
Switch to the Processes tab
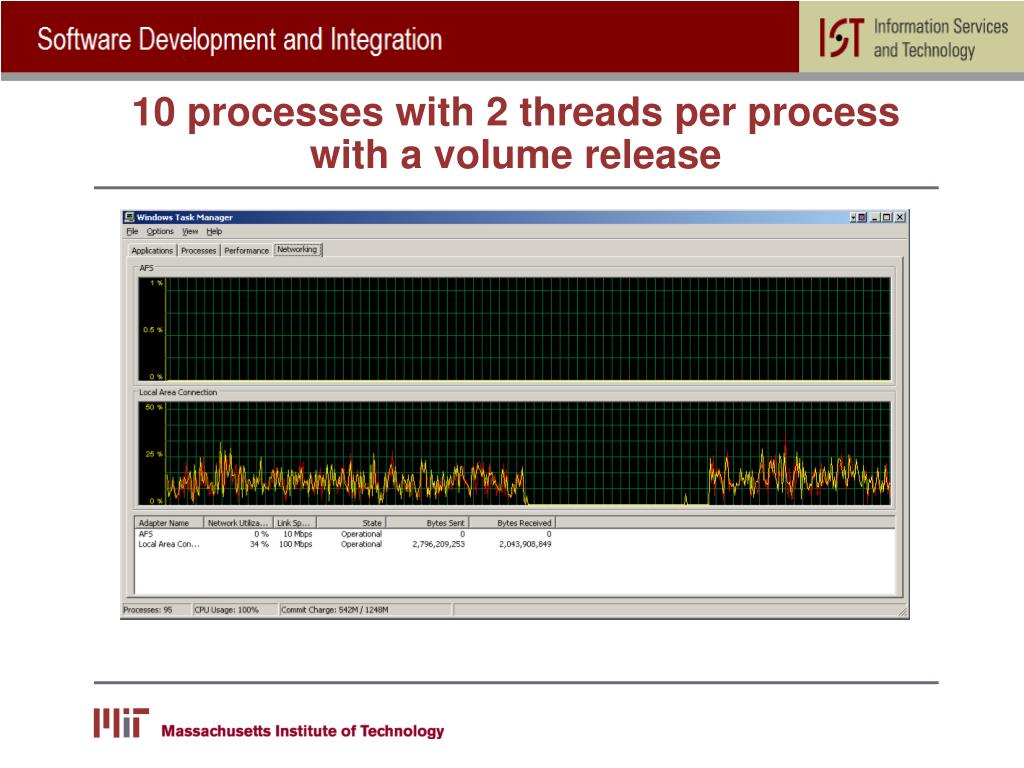(x=199, y=251)
